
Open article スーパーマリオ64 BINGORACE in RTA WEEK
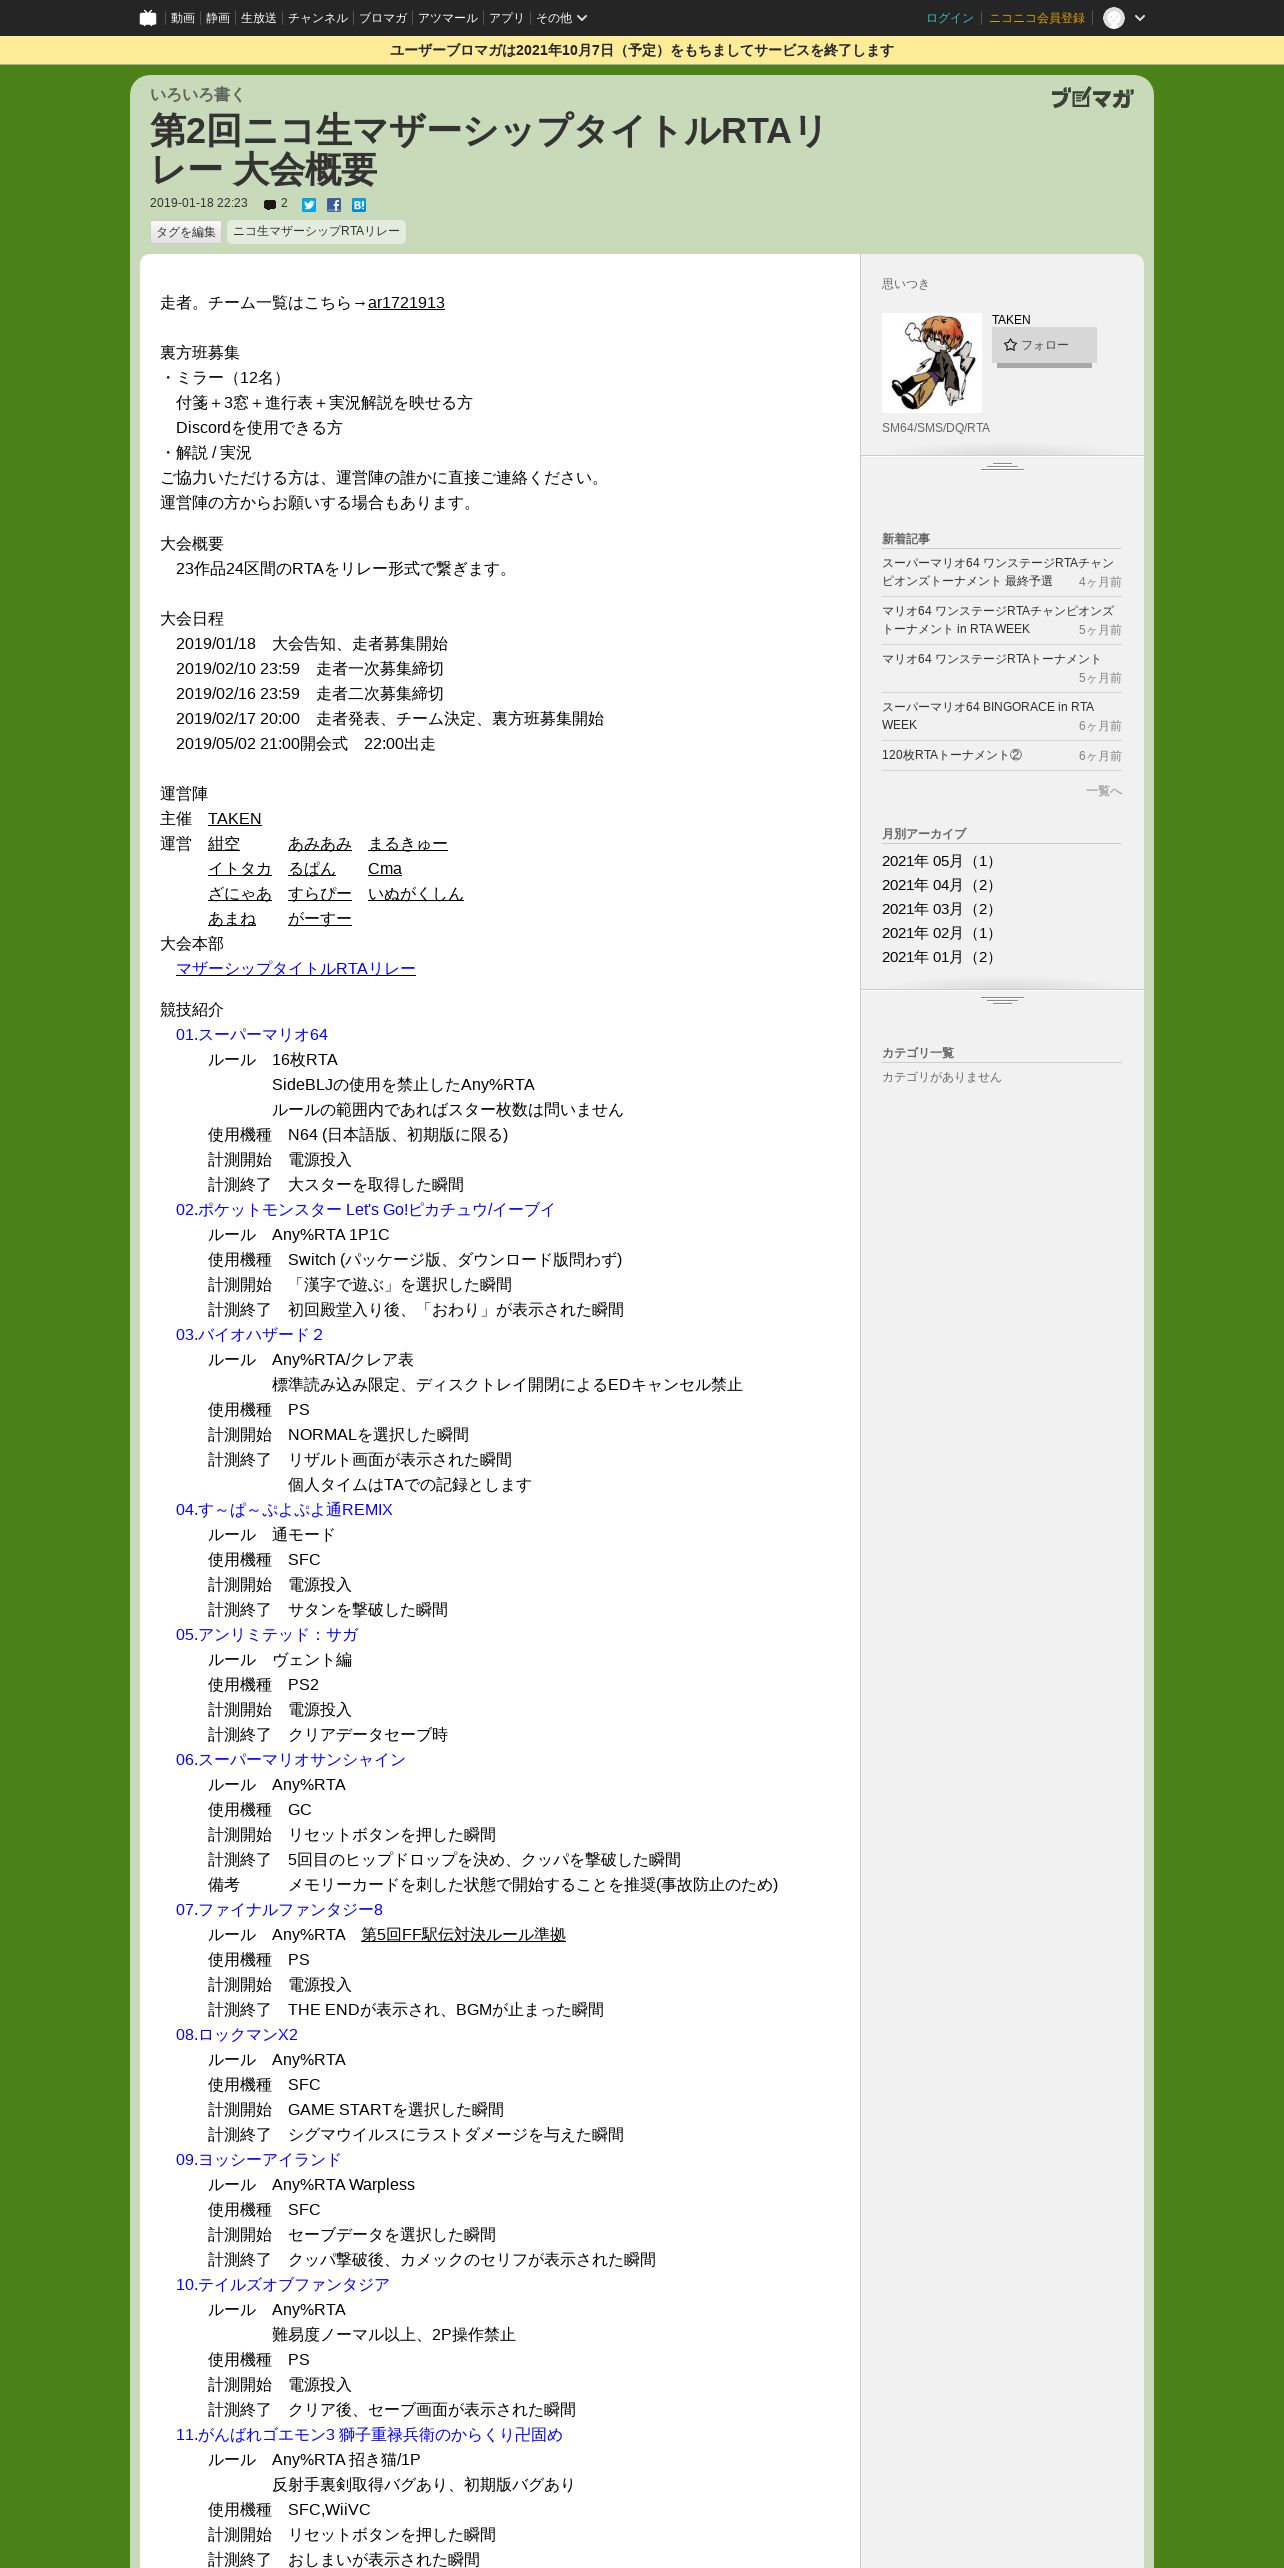(988, 716)
